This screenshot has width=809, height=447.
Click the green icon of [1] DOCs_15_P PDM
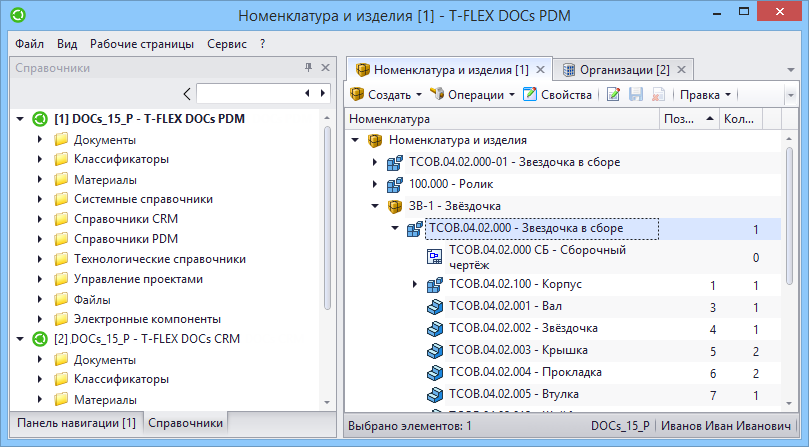pyautogui.click(x=40, y=119)
